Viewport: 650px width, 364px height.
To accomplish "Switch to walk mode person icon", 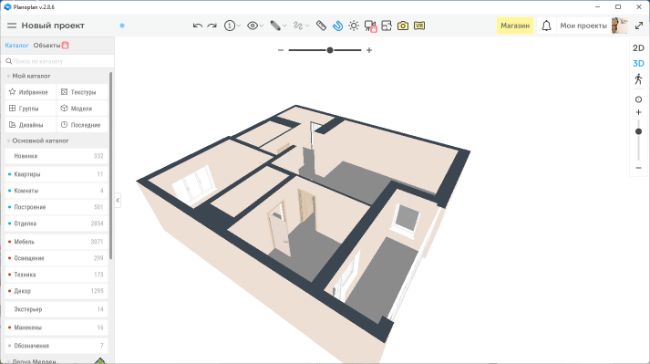I will [x=638, y=79].
